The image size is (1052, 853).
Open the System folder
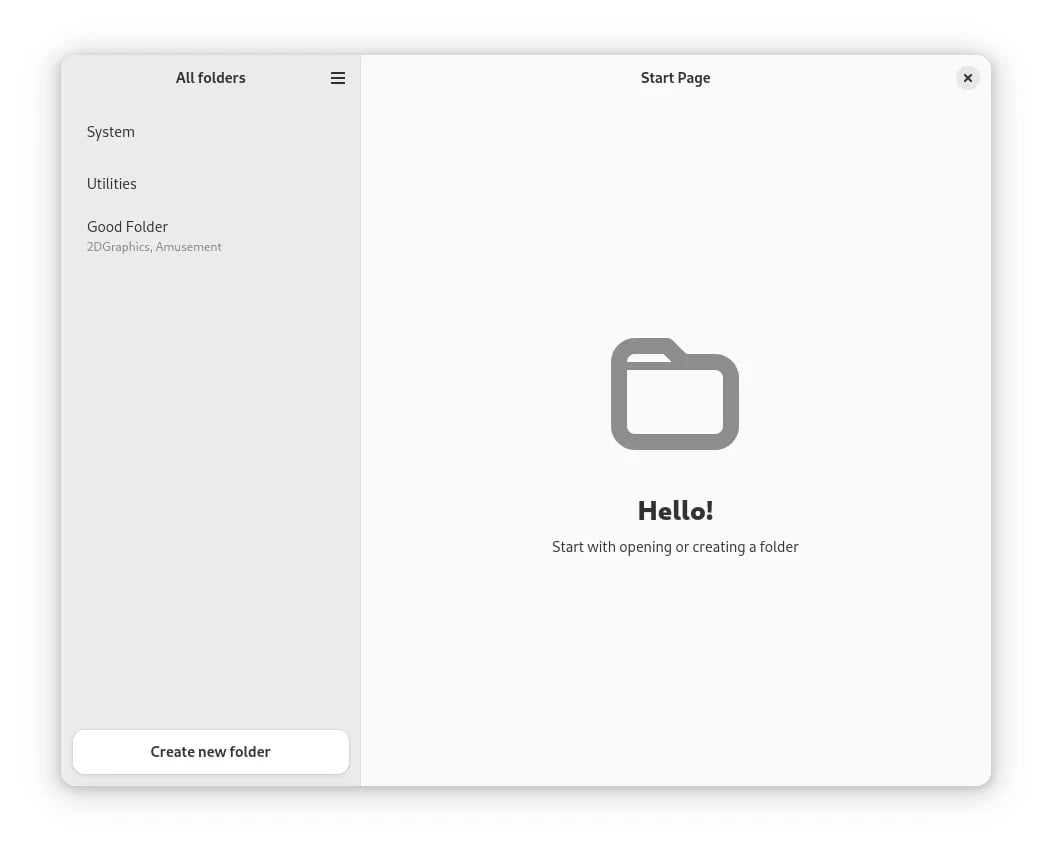(211, 132)
